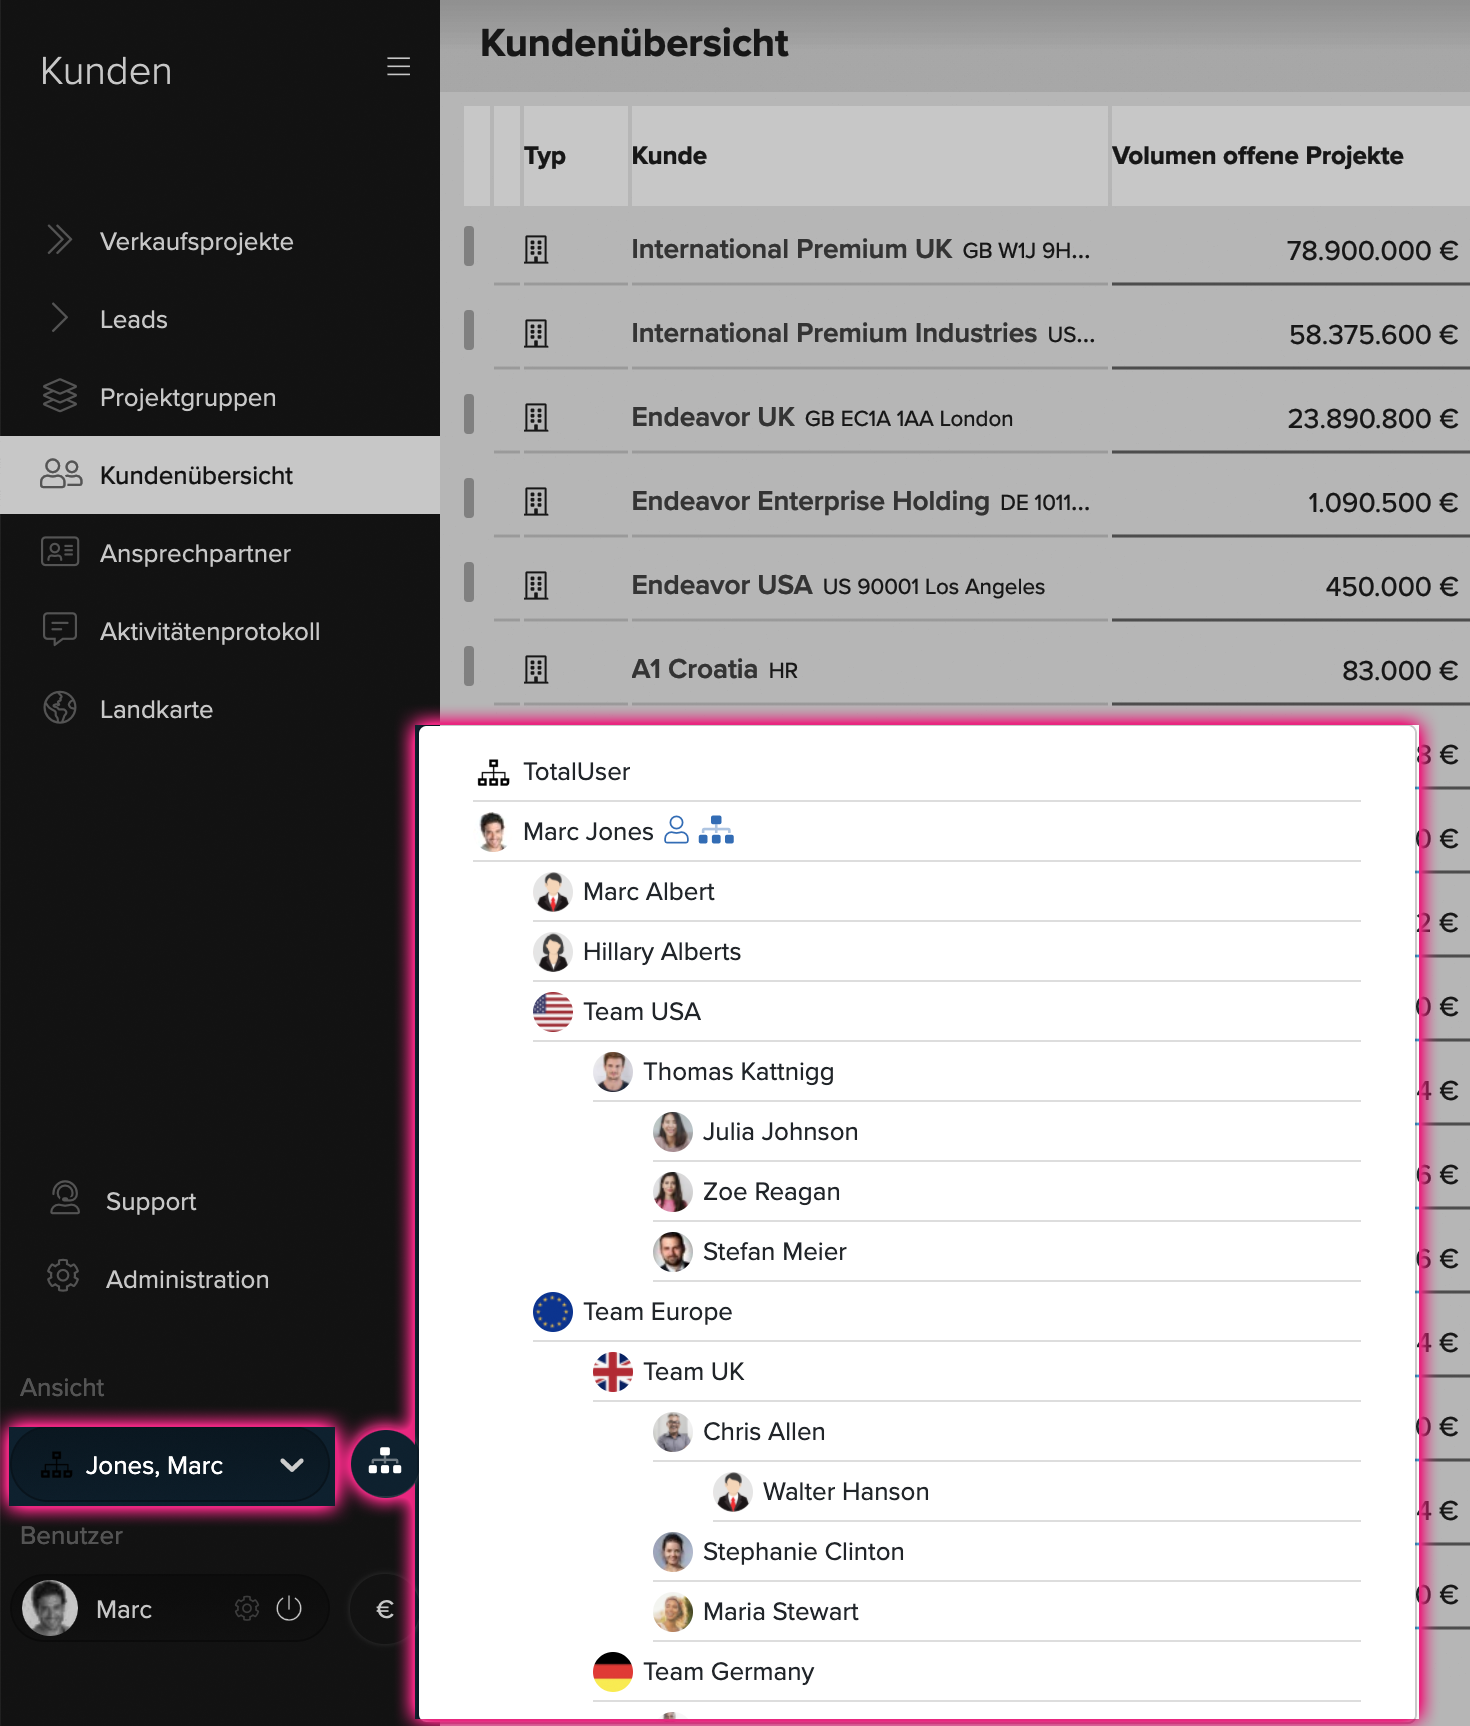Select Team Europe in the user tree

point(657,1311)
